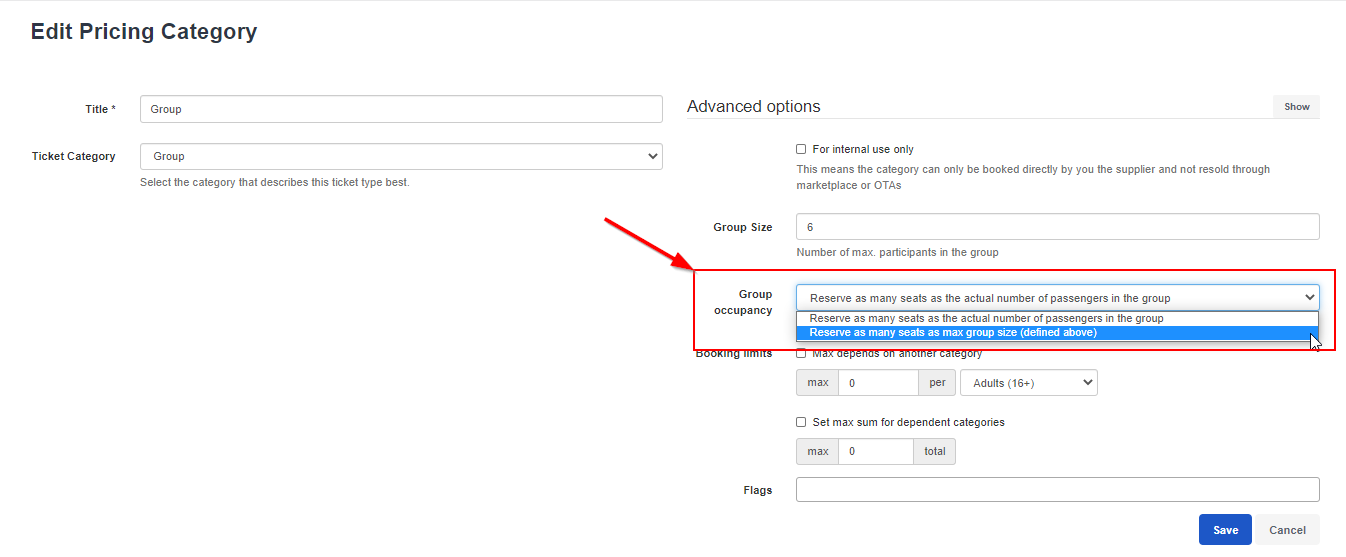This screenshot has width=1346, height=557.
Task: Save the pricing category
Action: coord(1225,530)
